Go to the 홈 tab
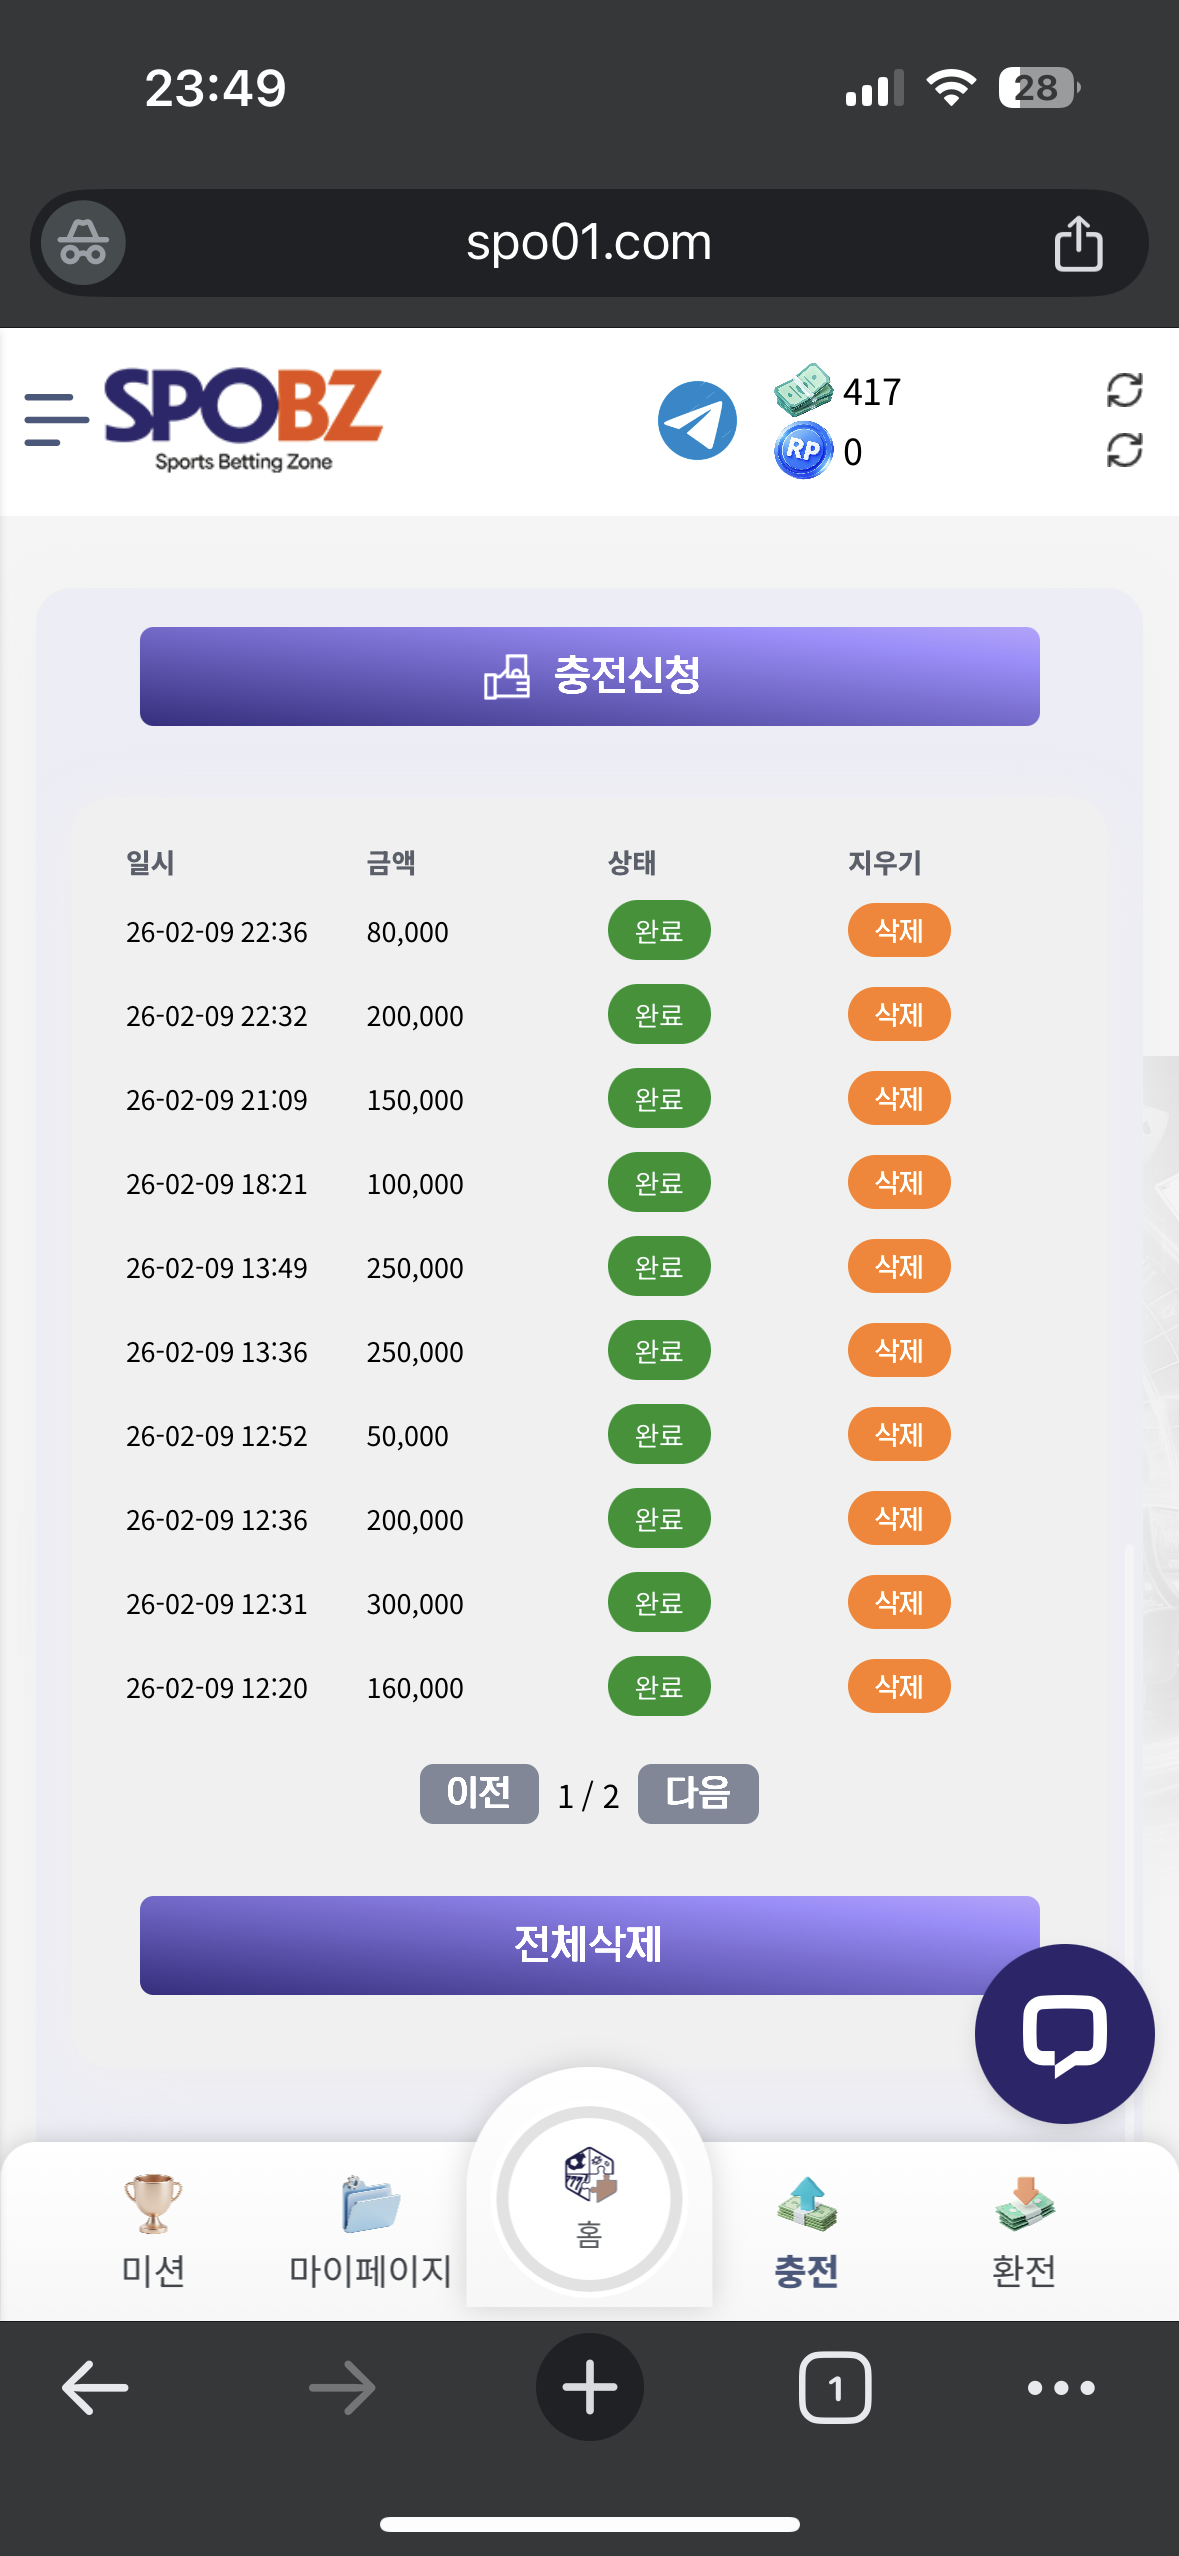1179x2556 pixels. [589, 2199]
